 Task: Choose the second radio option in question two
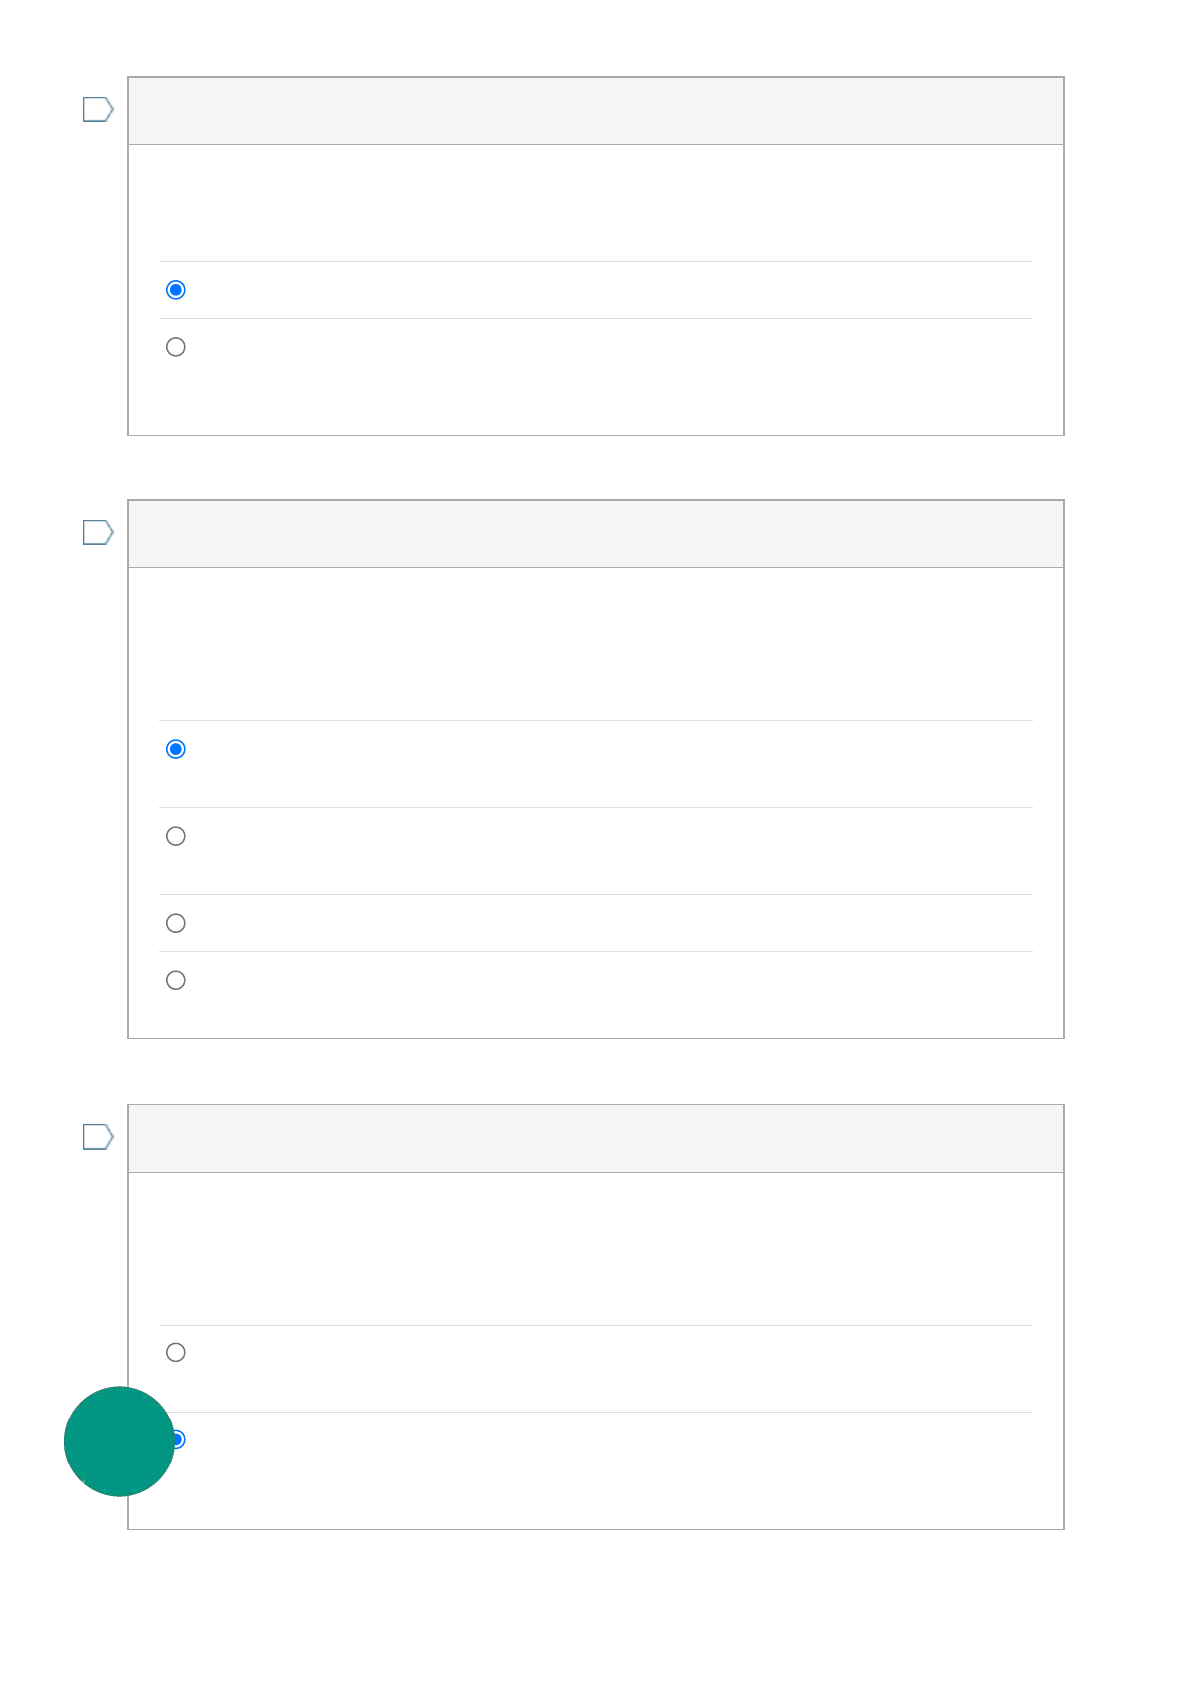[x=176, y=836]
